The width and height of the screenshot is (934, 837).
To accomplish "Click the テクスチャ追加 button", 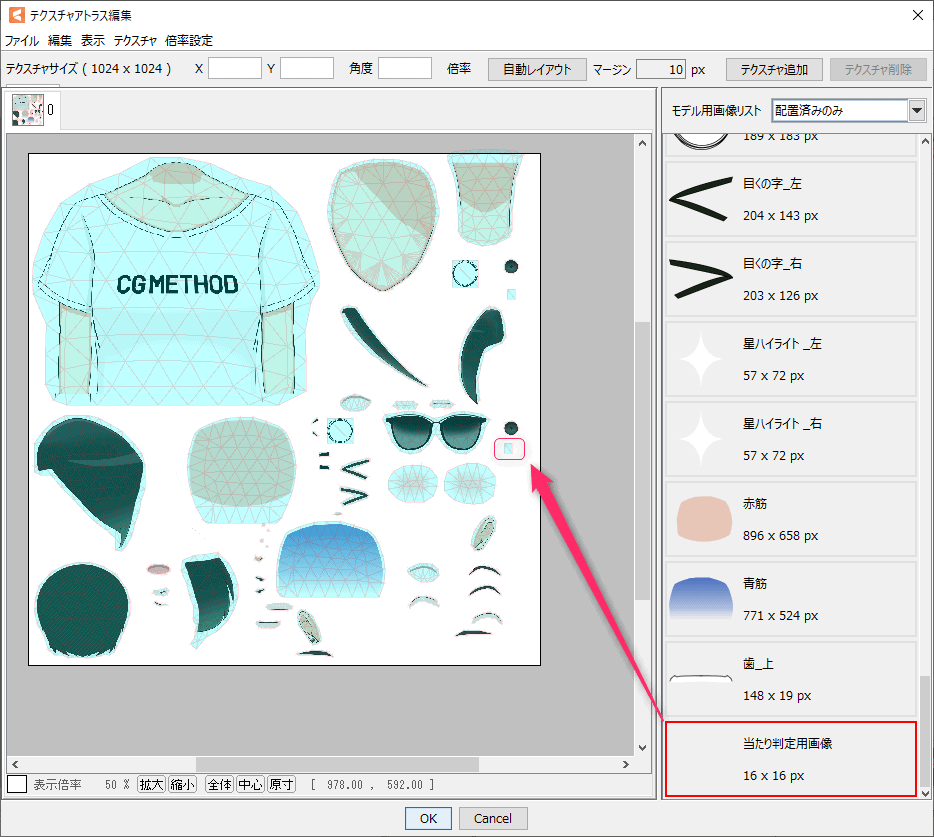I will point(774,69).
